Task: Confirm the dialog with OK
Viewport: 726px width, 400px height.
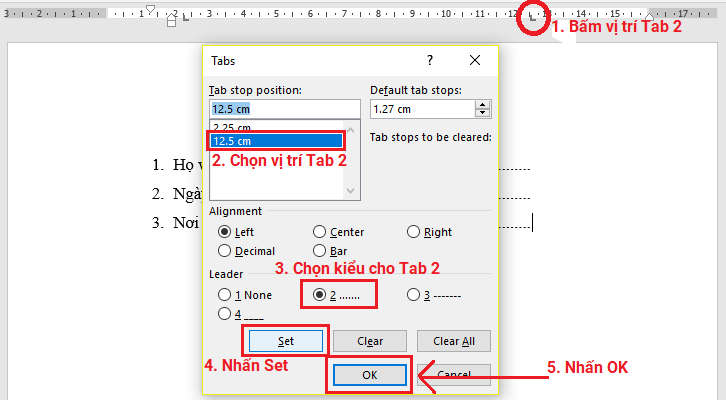Action: click(369, 374)
